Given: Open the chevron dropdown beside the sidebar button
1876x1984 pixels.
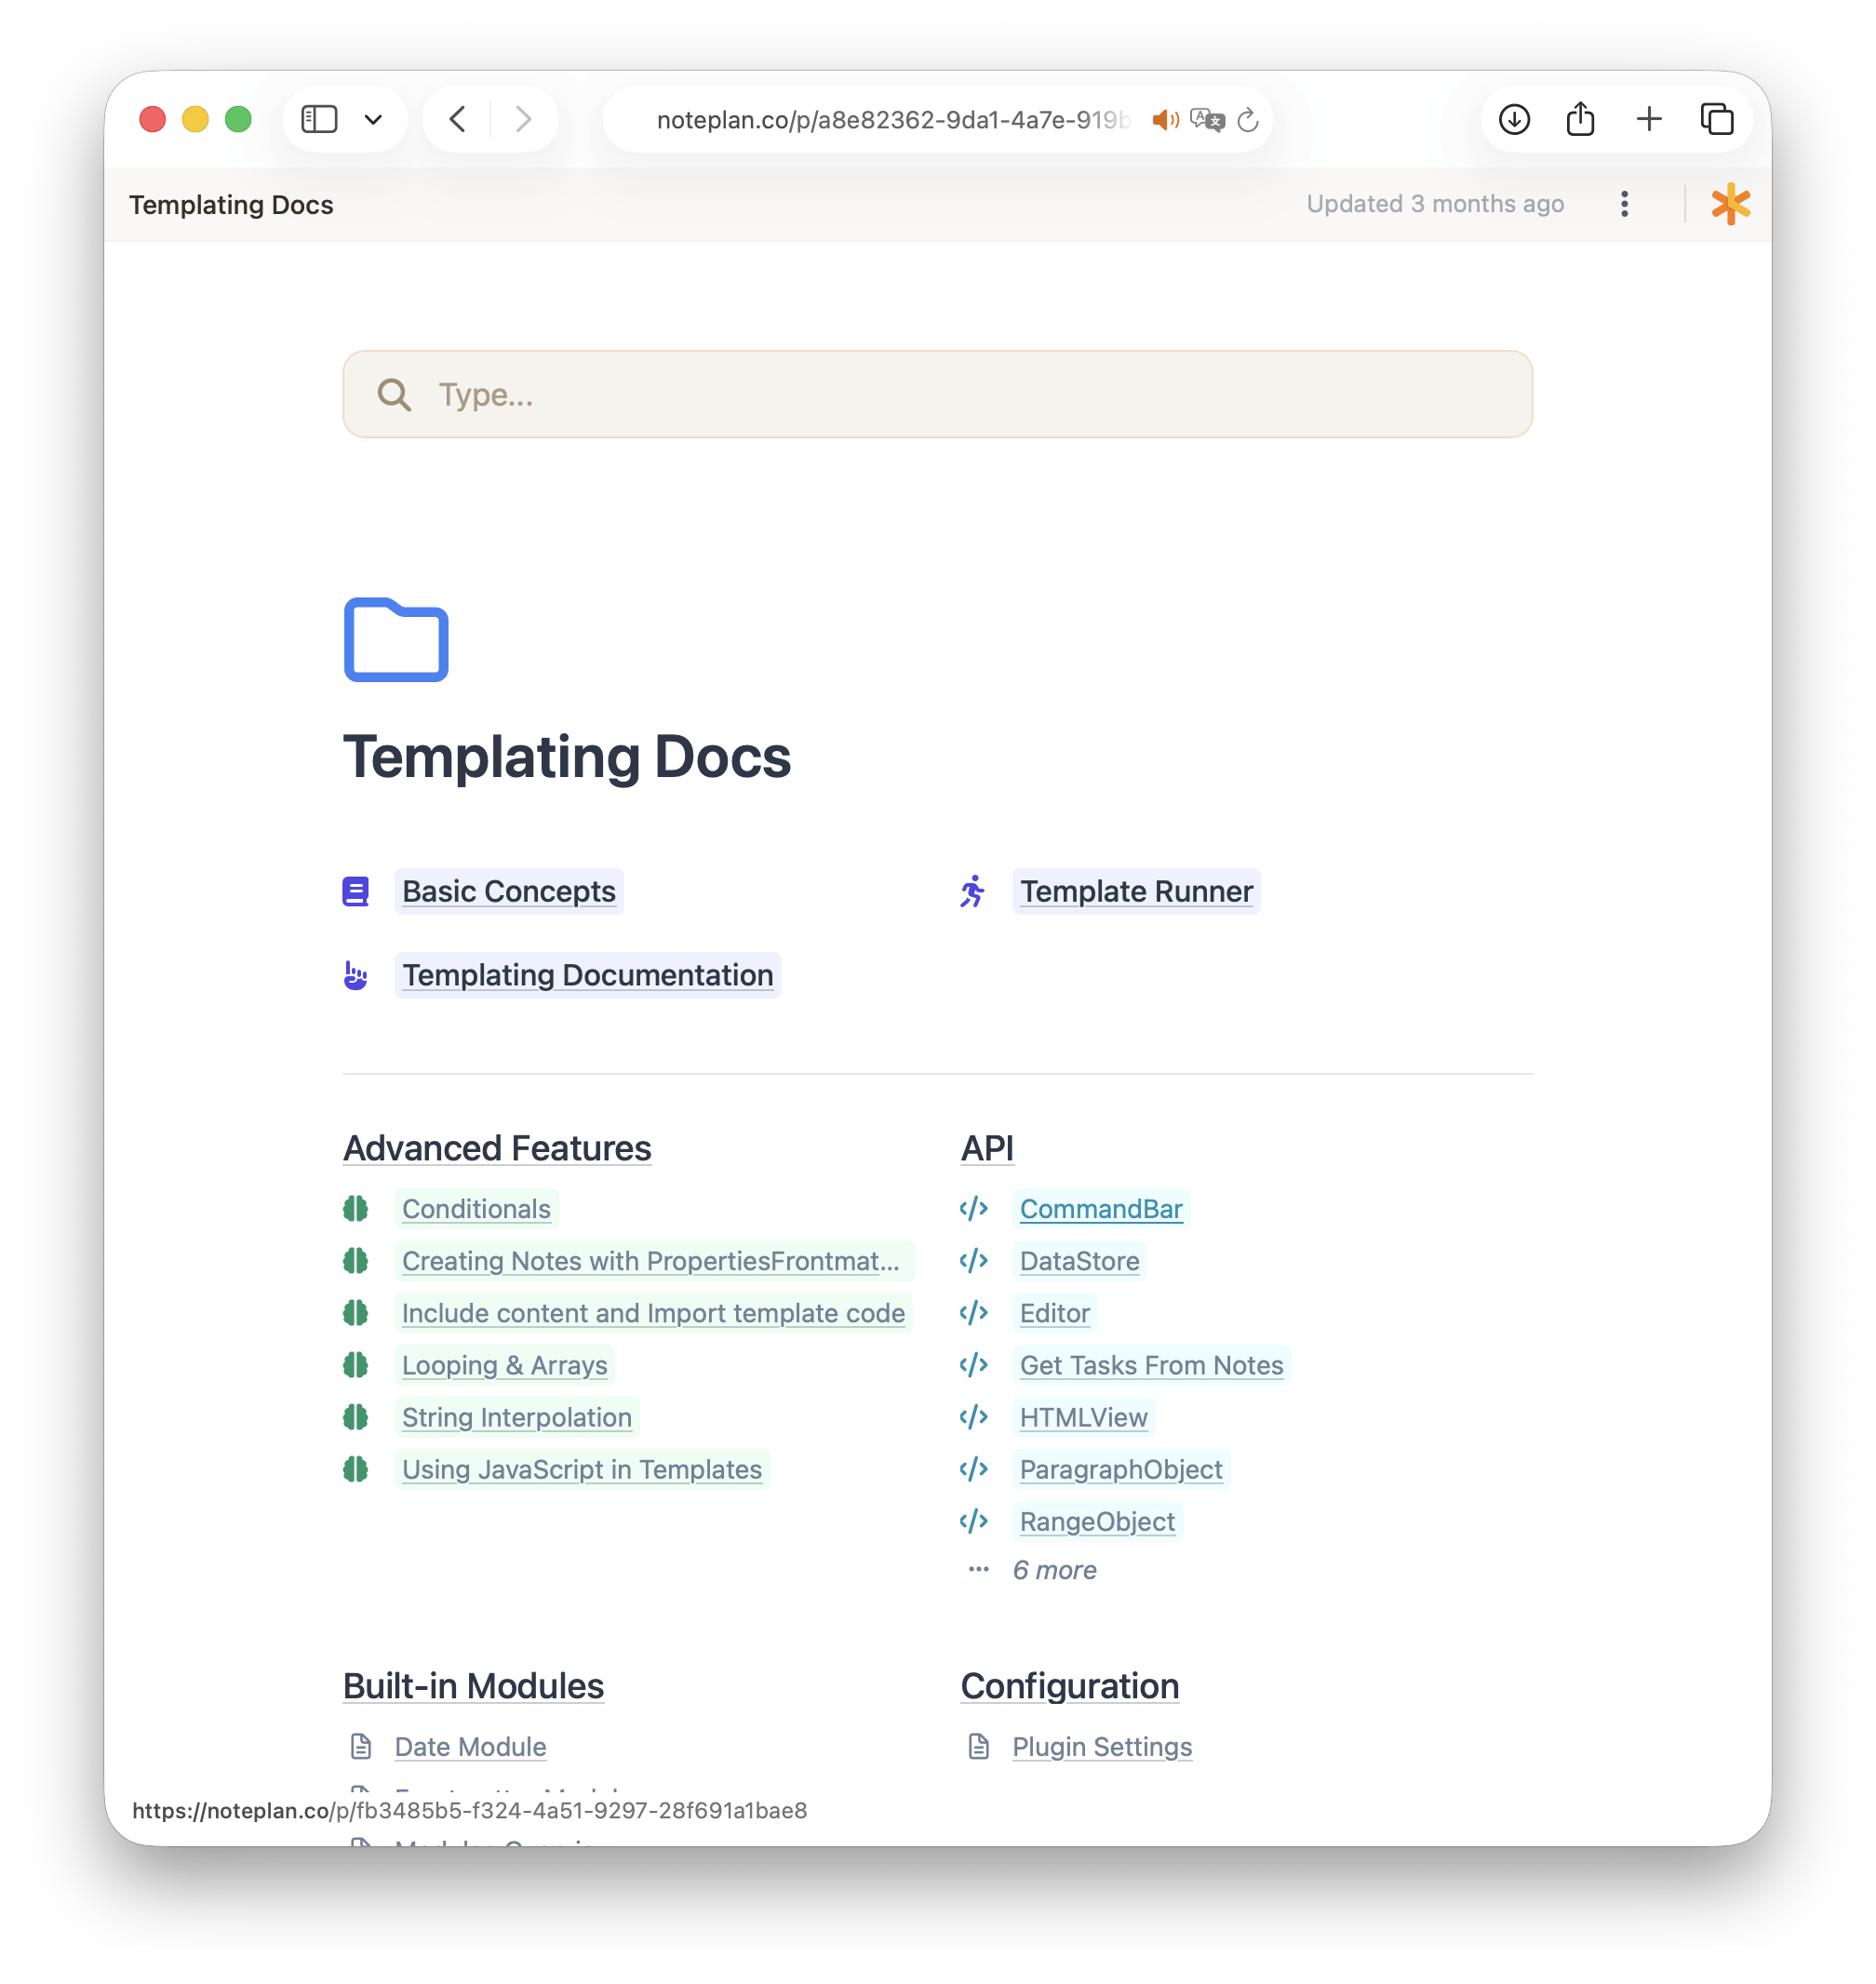Looking at the screenshot, I should click(372, 119).
